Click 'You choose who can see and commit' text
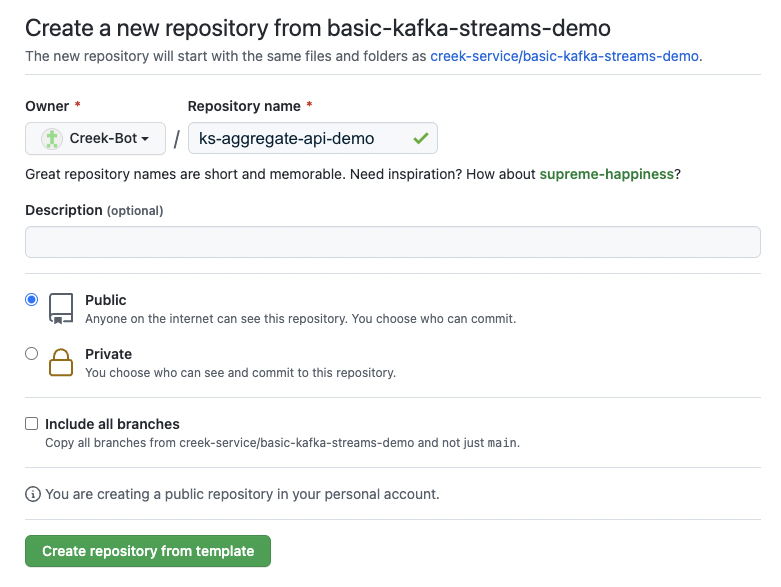Screen dimensions: 781x587 [x=241, y=372]
